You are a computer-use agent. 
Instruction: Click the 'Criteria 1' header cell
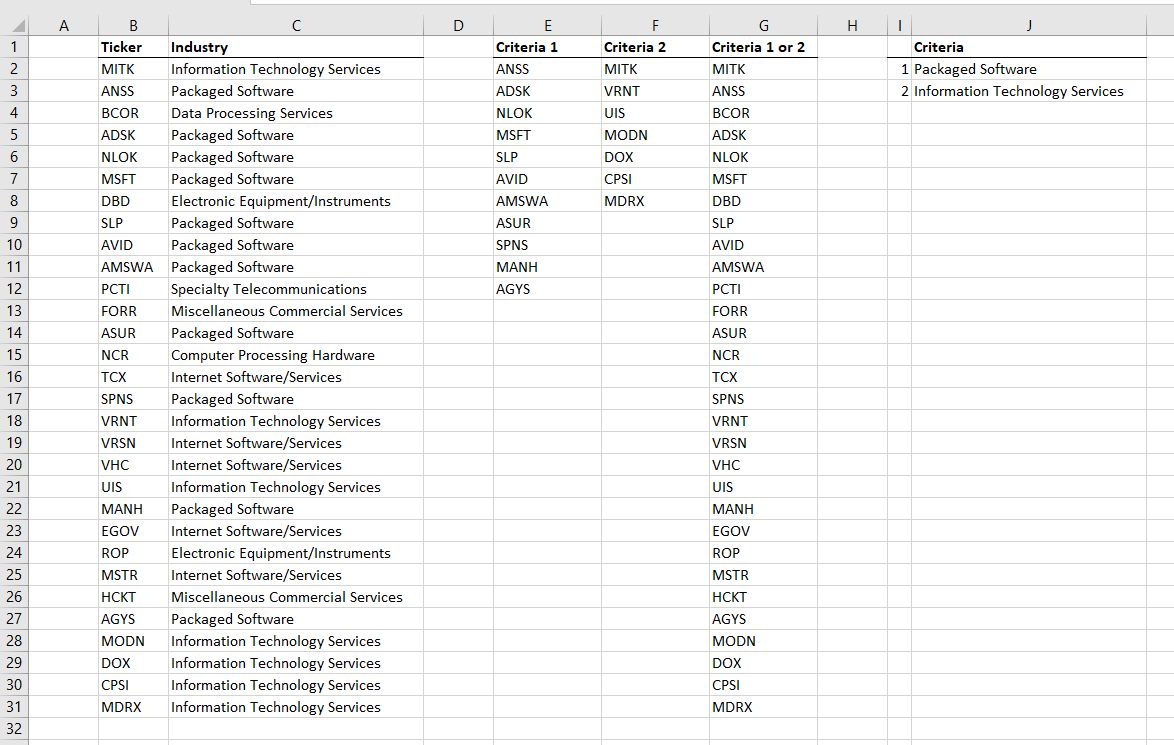pyautogui.click(x=547, y=47)
